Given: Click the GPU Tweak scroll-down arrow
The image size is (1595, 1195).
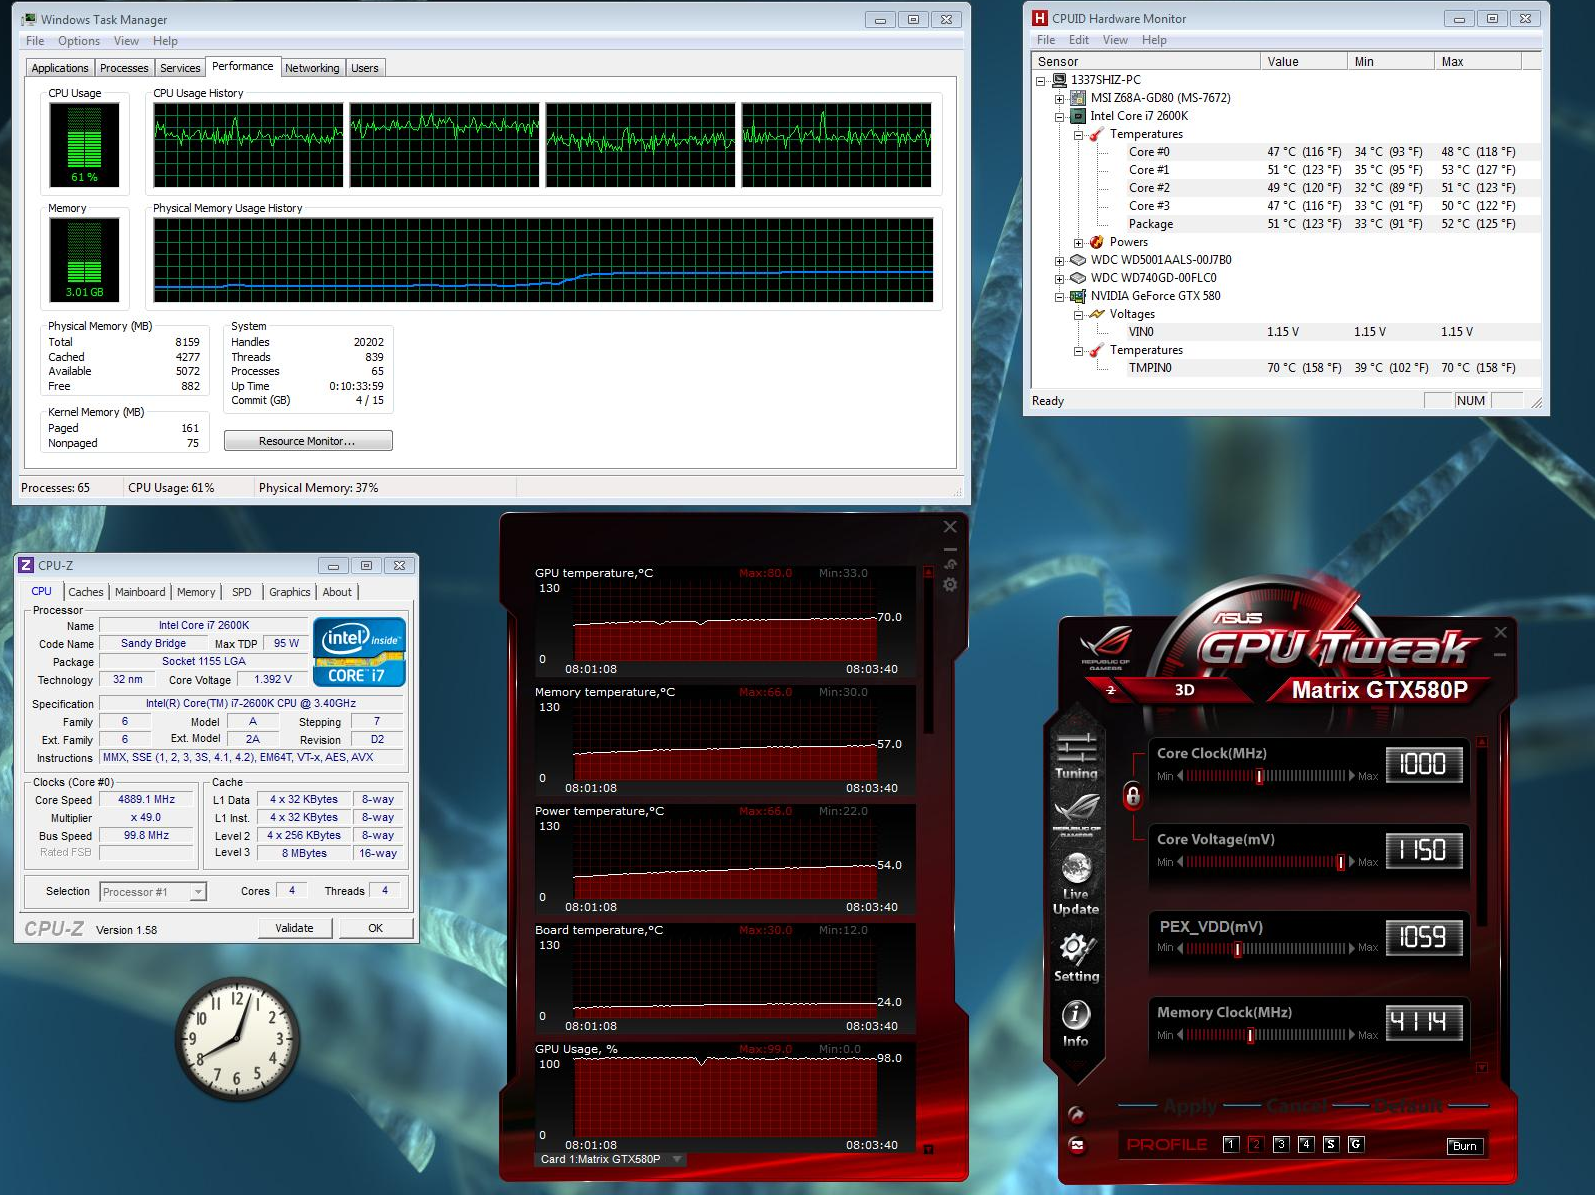Looking at the screenshot, I should click(1482, 1068).
